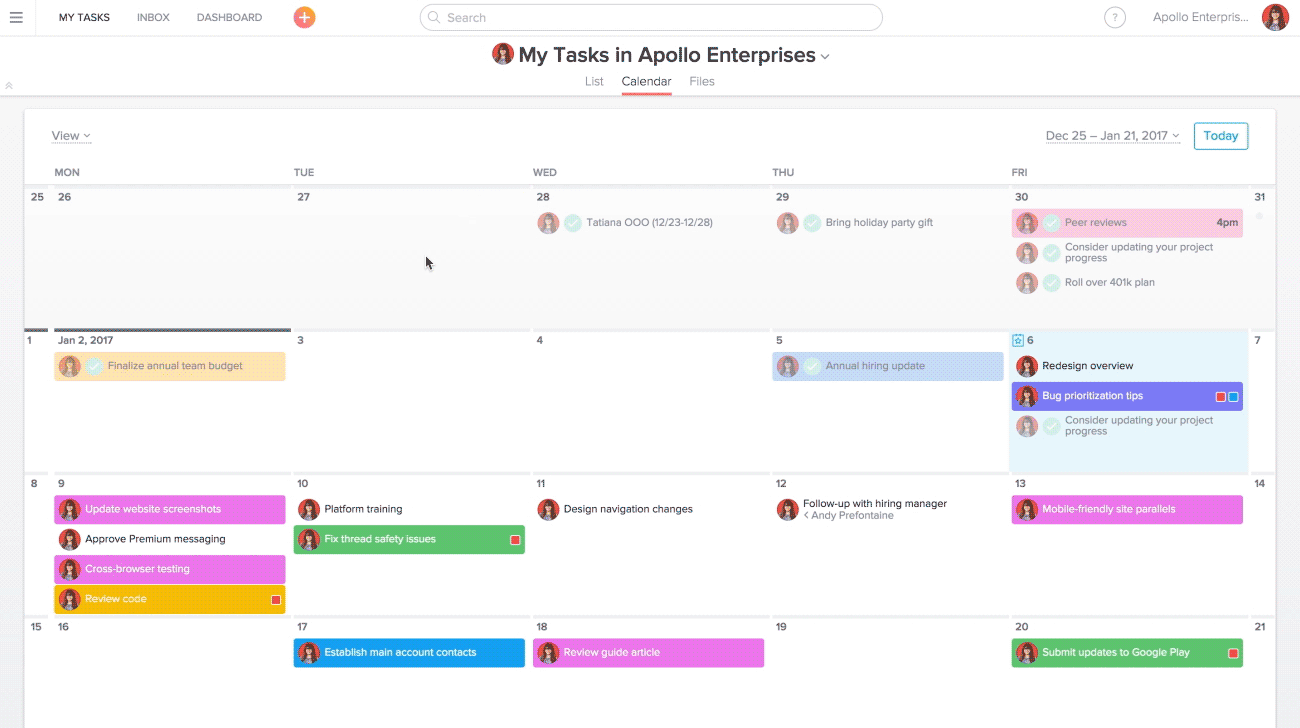Open the Review guide article task card

point(648,652)
